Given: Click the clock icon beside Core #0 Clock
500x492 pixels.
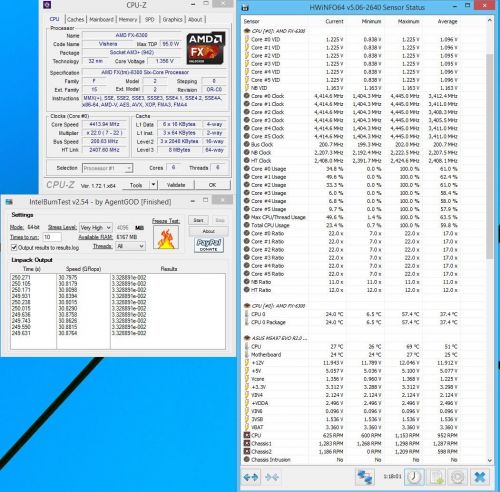Looking at the screenshot, I should [247, 96].
